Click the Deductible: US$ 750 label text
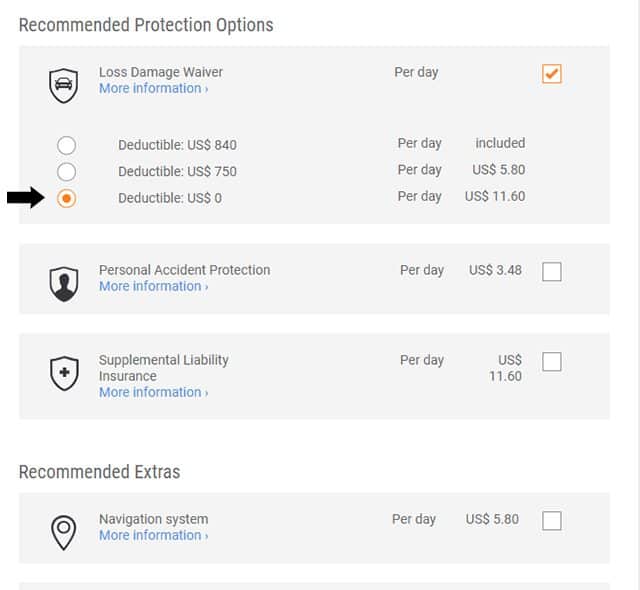 click(x=177, y=171)
